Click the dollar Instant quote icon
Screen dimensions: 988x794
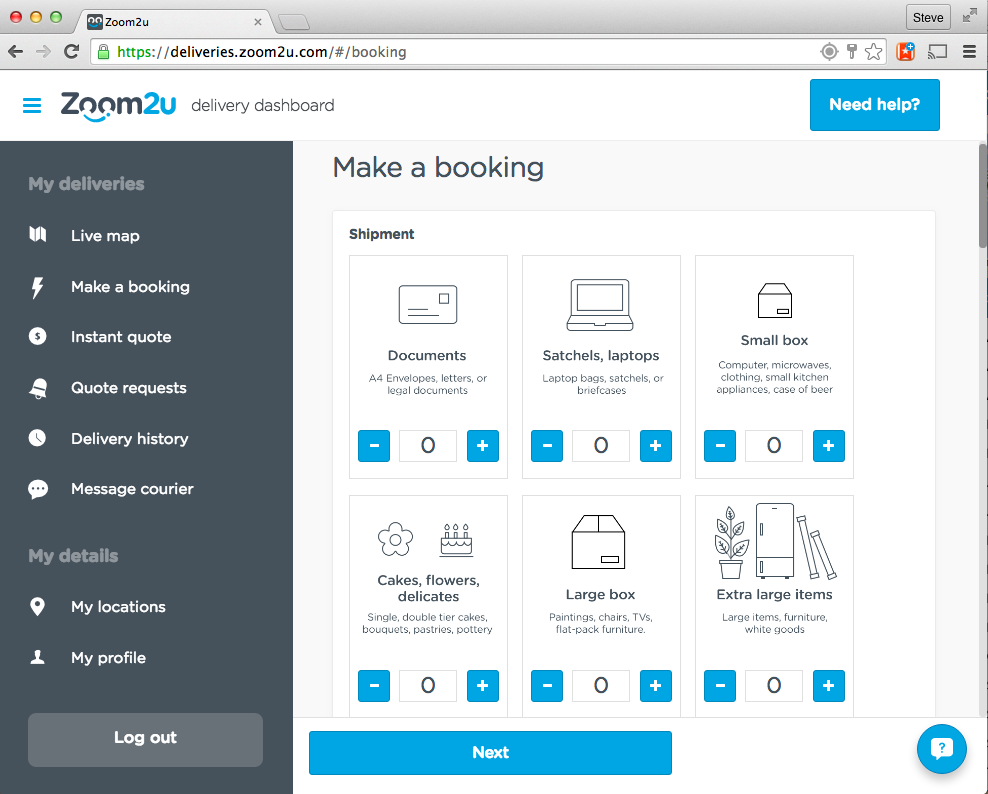[x=38, y=337]
